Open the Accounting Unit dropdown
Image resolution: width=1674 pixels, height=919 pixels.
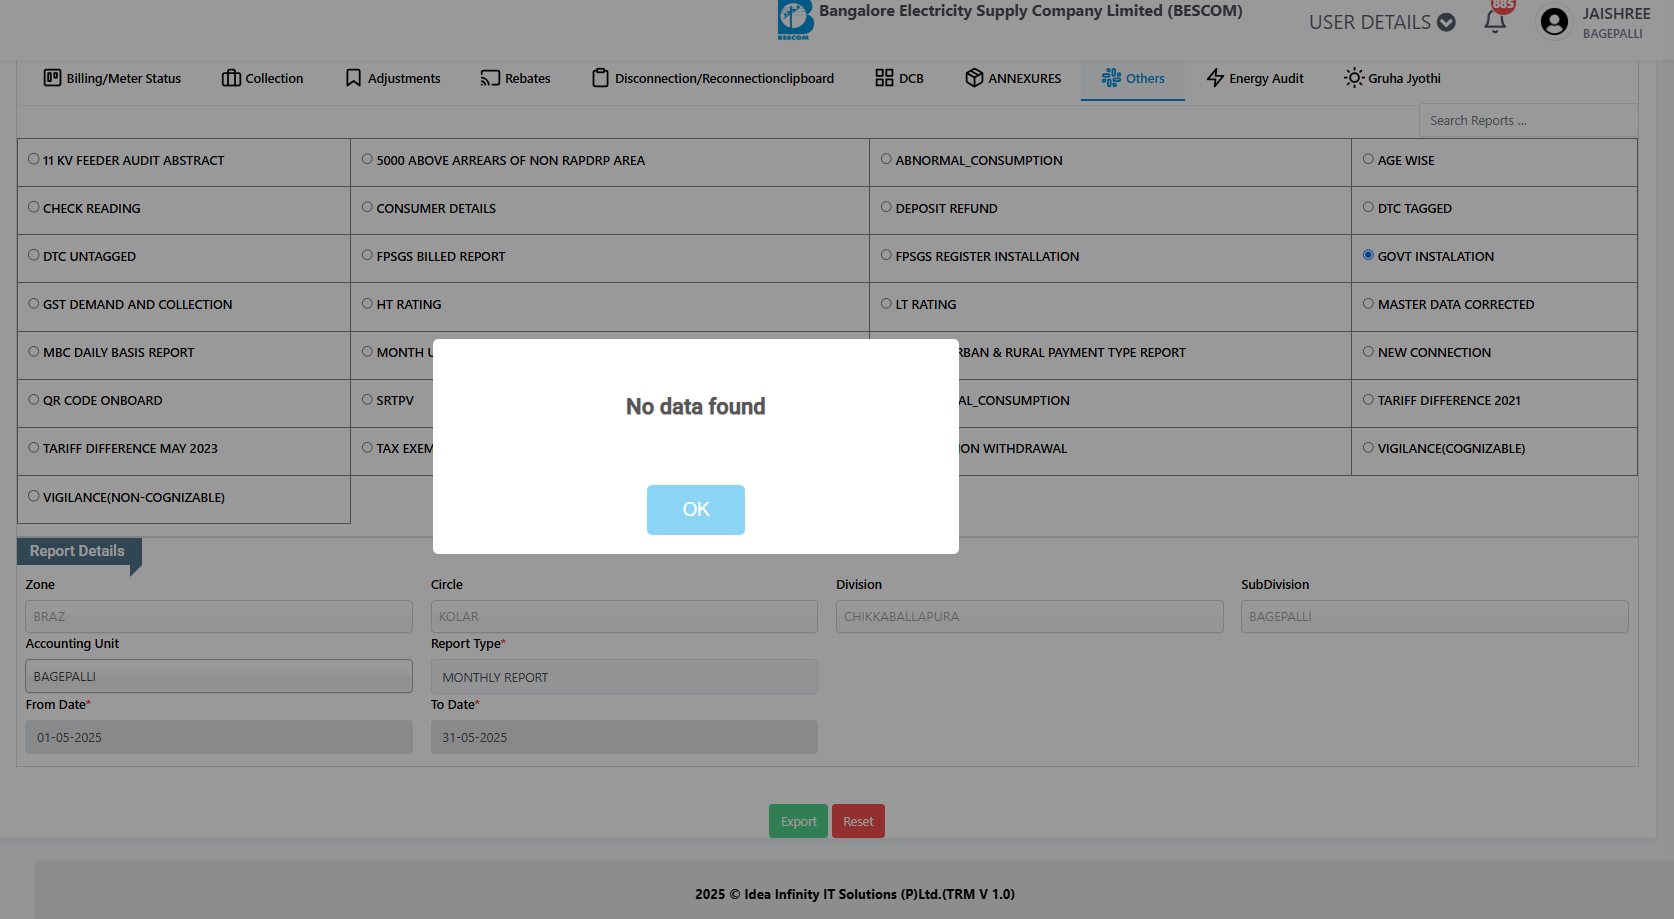[219, 676]
